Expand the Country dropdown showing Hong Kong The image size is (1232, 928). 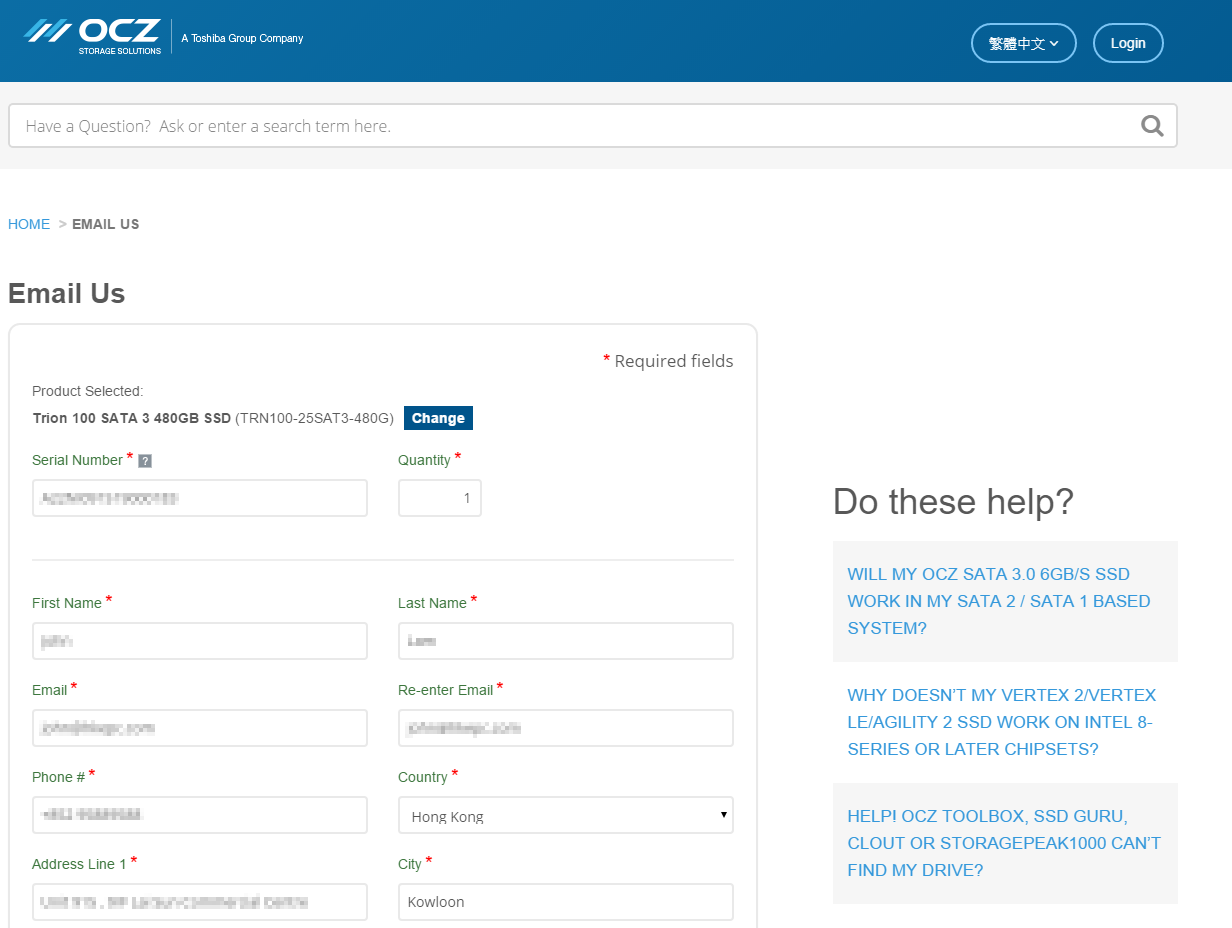[x=566, y=815]
